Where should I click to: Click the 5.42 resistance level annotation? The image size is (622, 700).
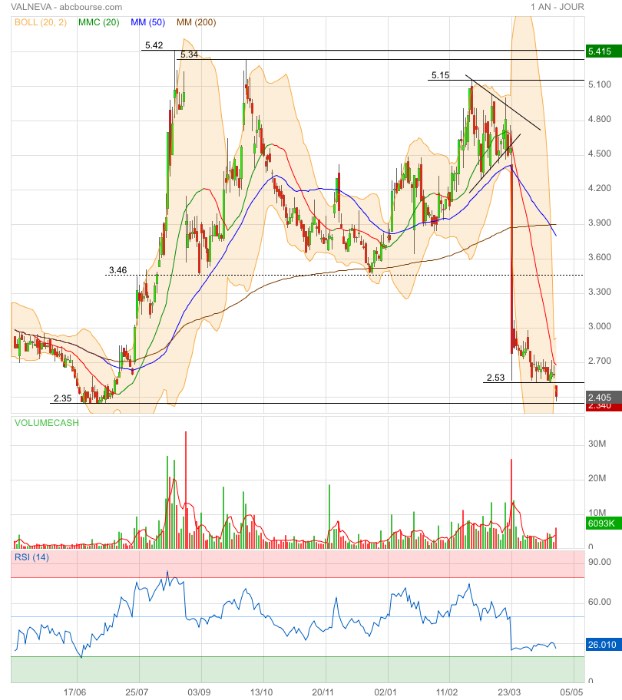click(154, 45)
